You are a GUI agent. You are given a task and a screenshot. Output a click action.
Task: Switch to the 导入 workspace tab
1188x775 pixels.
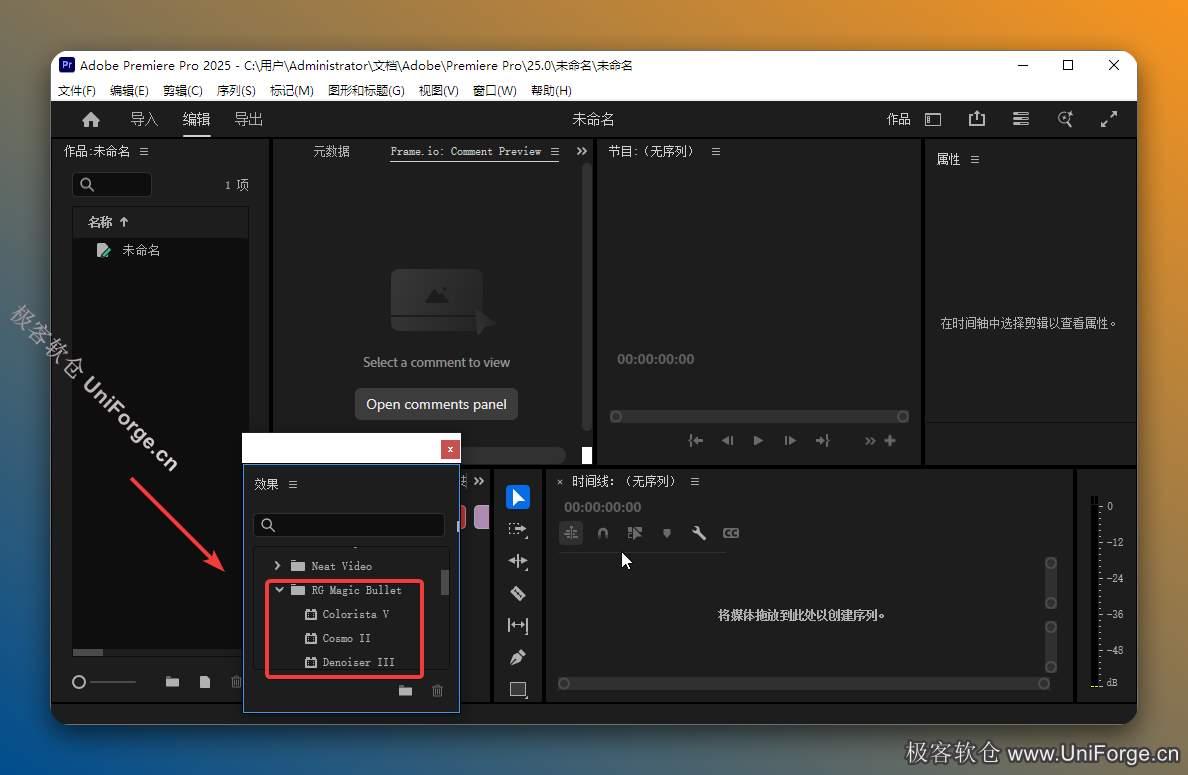144,119
